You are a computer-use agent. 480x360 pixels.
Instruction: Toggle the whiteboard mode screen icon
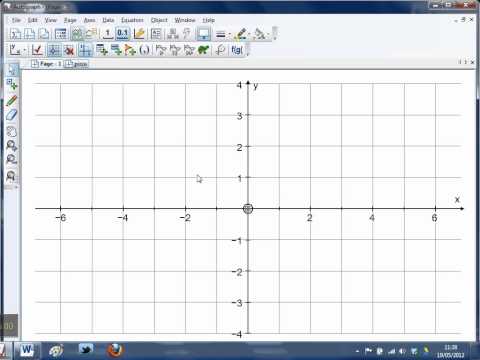click(203, 34)
